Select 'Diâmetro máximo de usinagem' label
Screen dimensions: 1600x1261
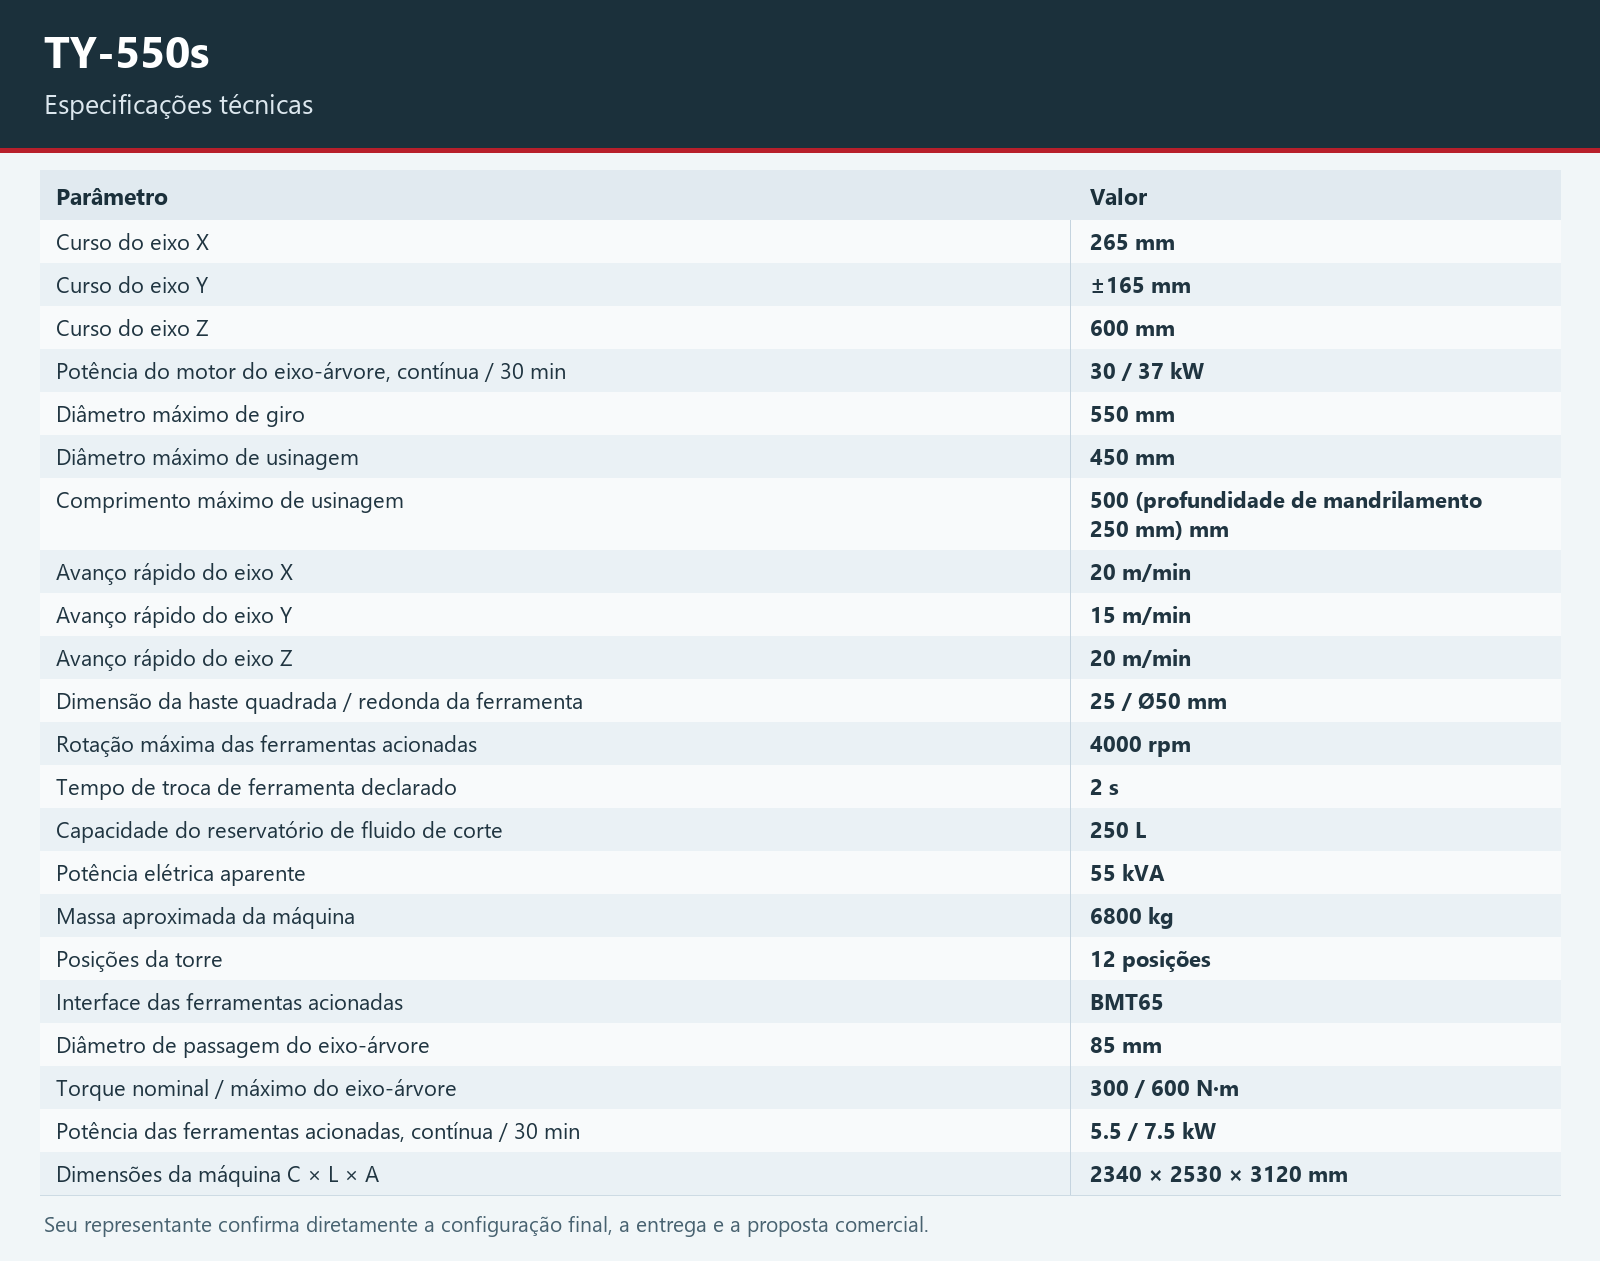[207, 457]
